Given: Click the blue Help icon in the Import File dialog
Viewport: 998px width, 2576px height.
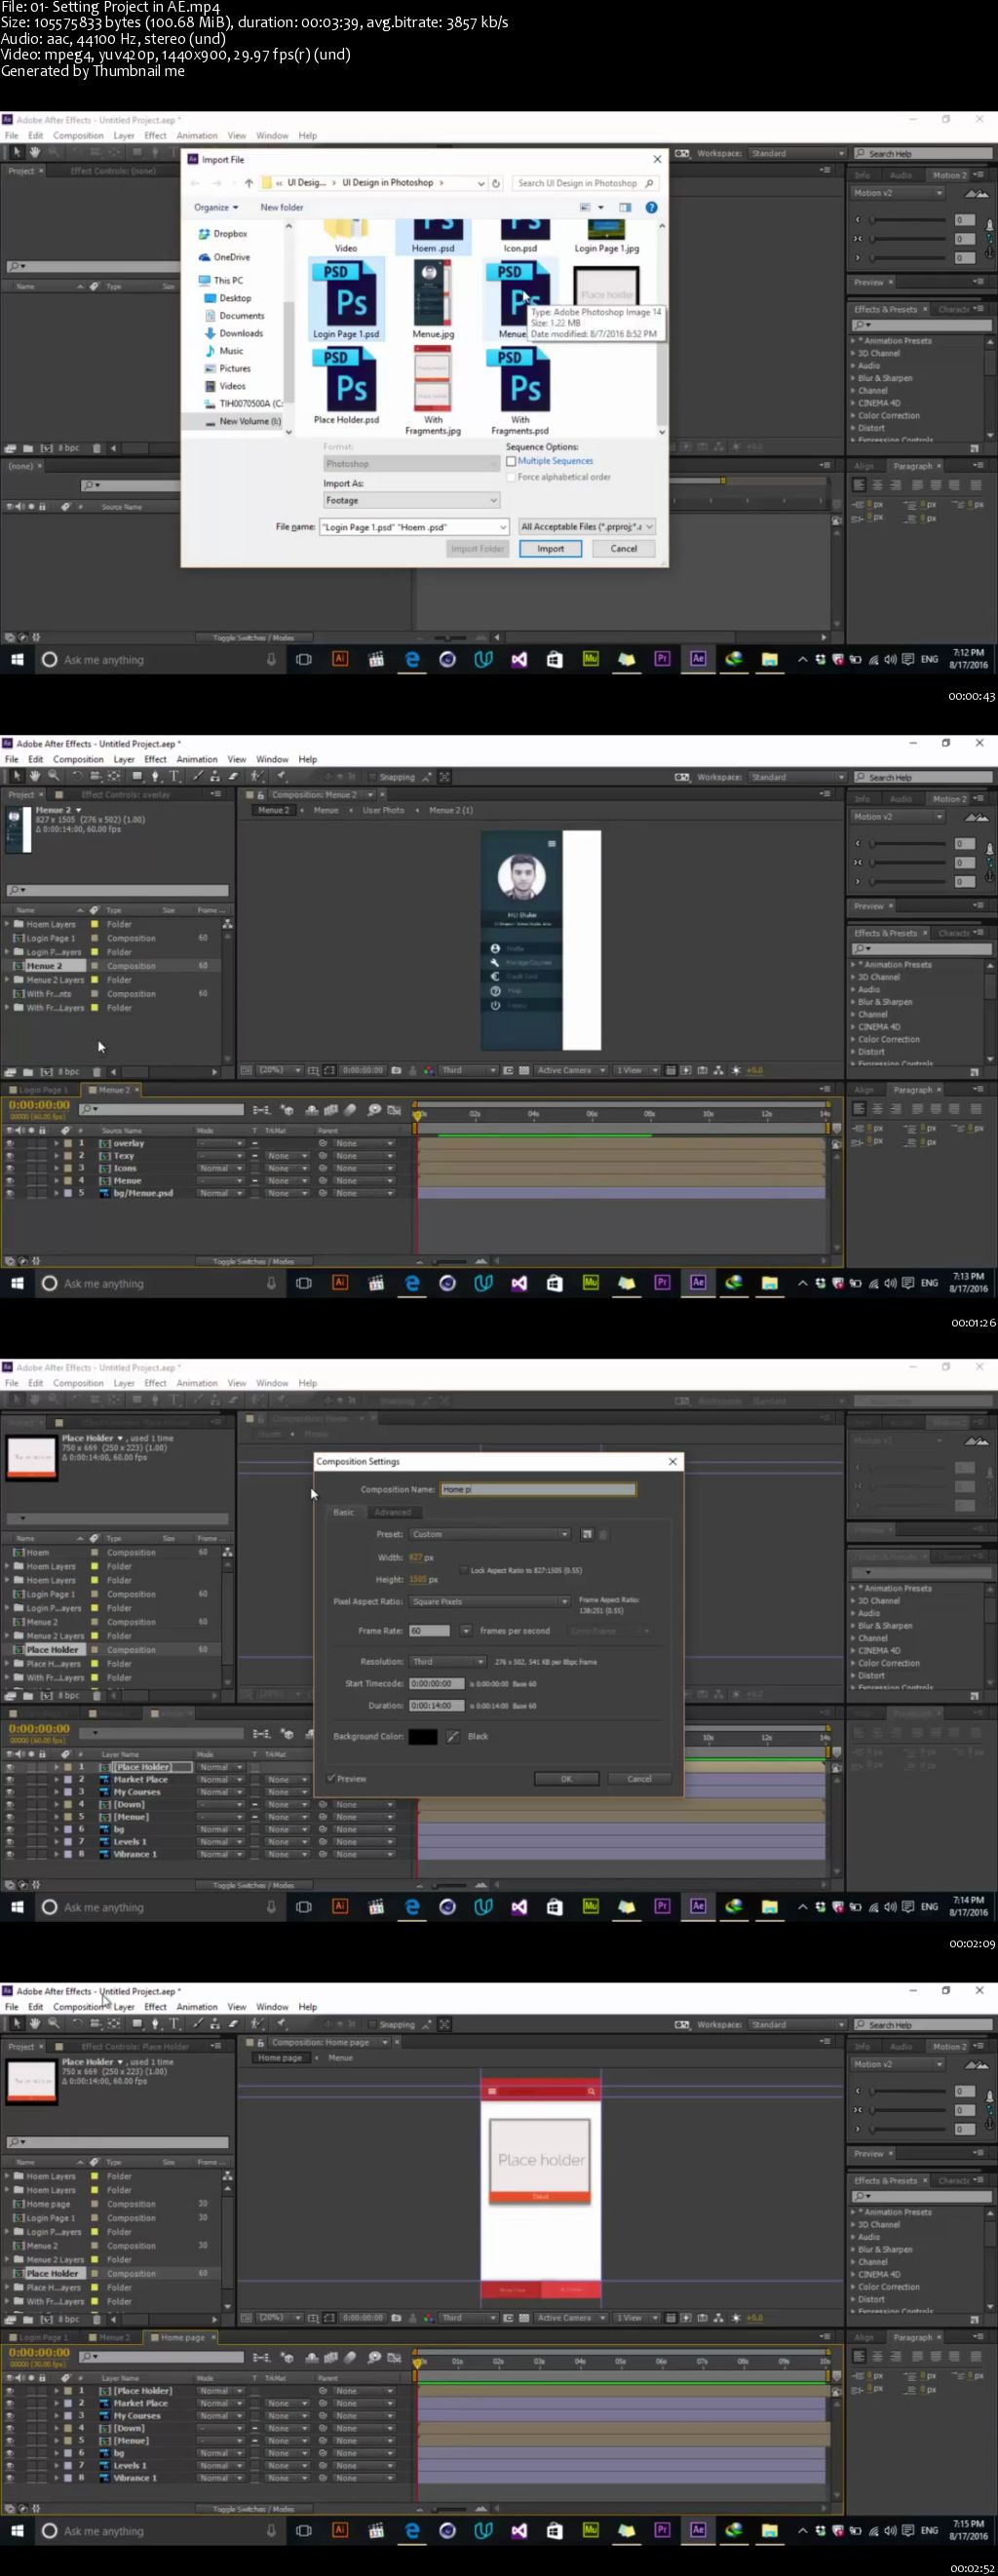Looking at the screenshot, I should 651,207.
